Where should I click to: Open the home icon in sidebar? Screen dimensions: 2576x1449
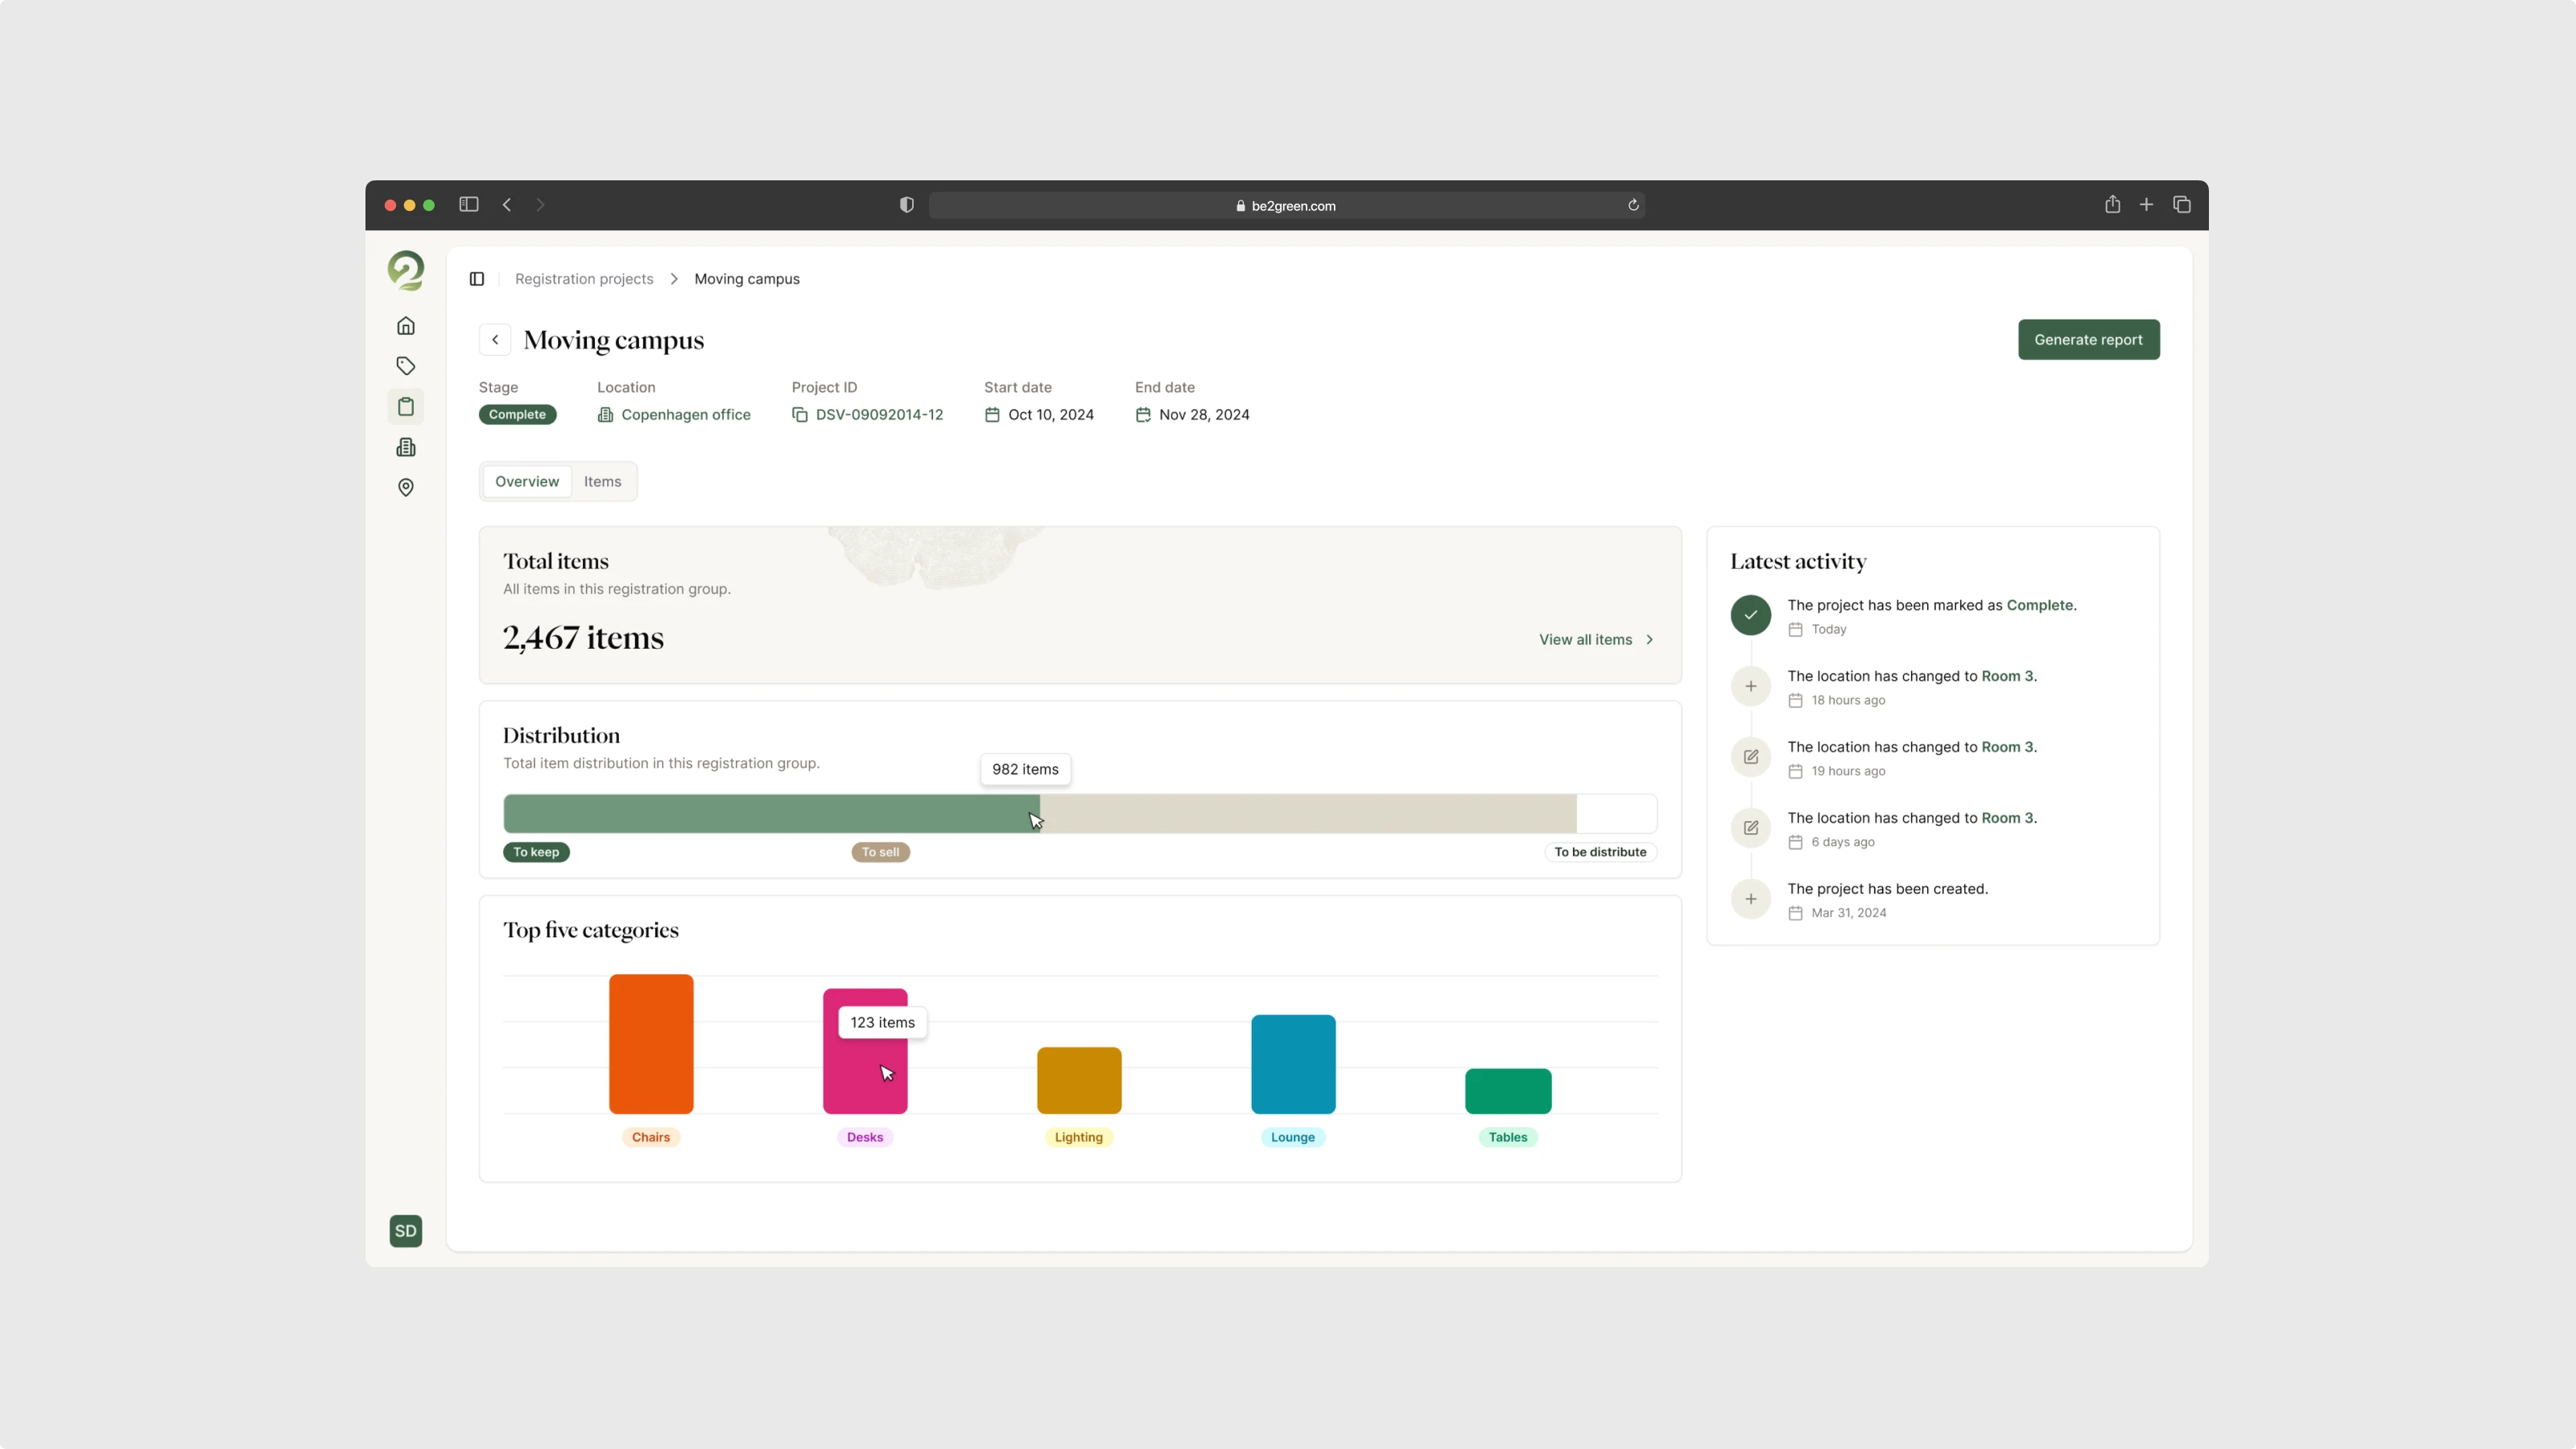point(405,326)
